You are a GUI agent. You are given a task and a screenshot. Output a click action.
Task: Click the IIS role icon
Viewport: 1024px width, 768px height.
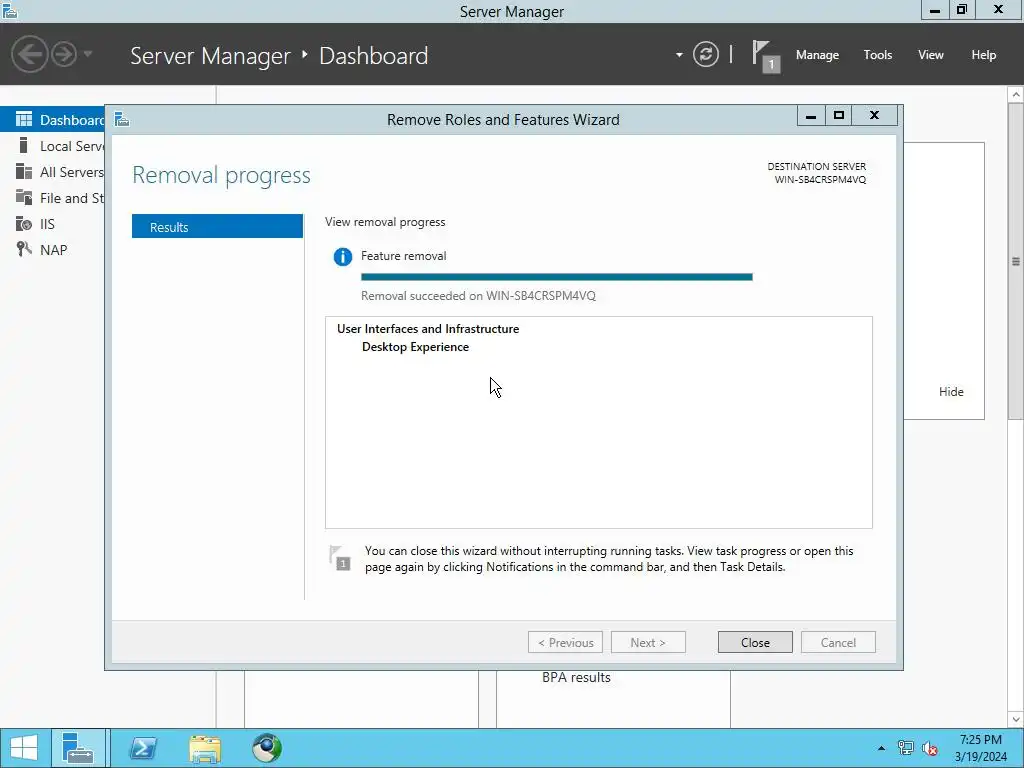(x=24, y=223)
